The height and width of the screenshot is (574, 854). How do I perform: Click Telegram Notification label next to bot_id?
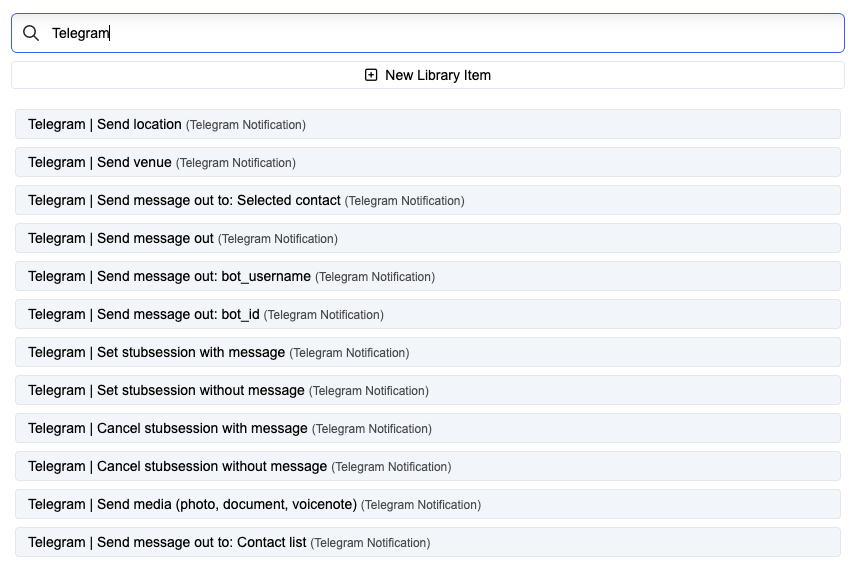[324, 315]
